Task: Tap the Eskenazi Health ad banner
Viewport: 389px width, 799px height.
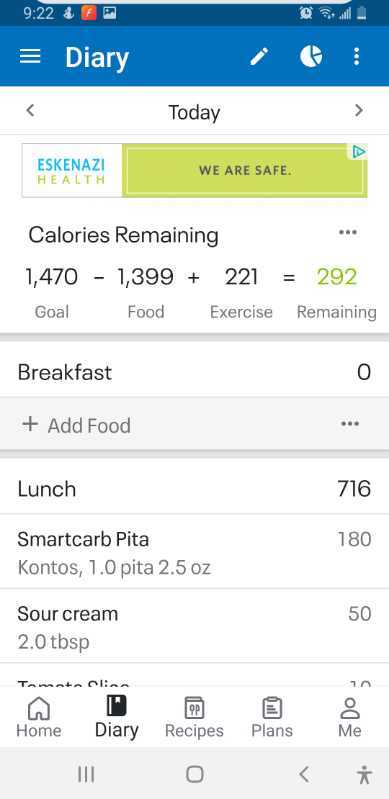Action: (x=194, y=170)
